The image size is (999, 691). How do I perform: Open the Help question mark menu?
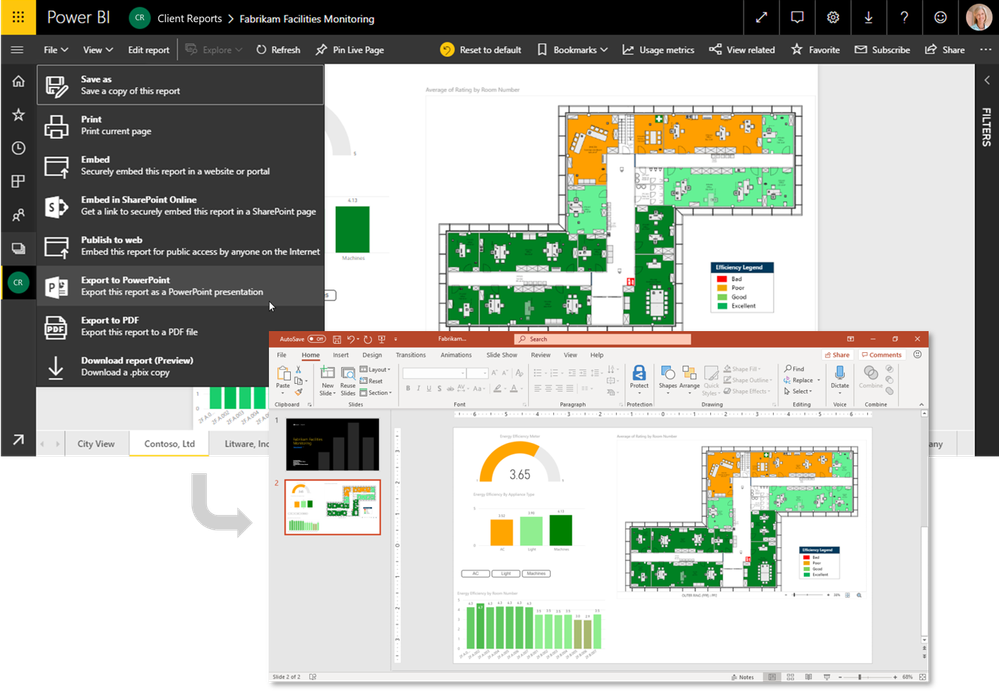click(x=904, y=17)
